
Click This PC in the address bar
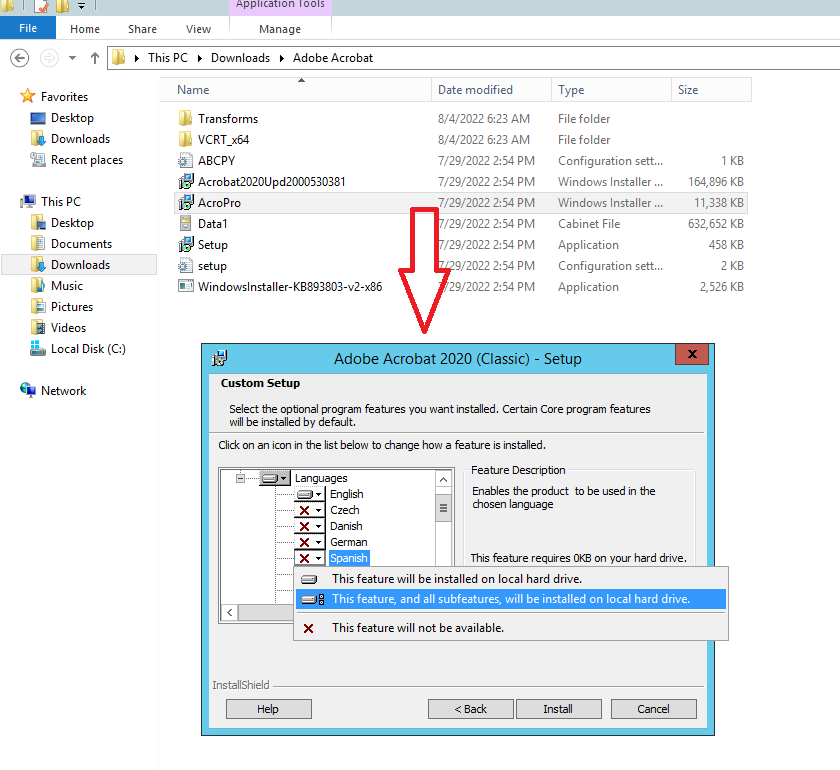click(x=168, y=58)
